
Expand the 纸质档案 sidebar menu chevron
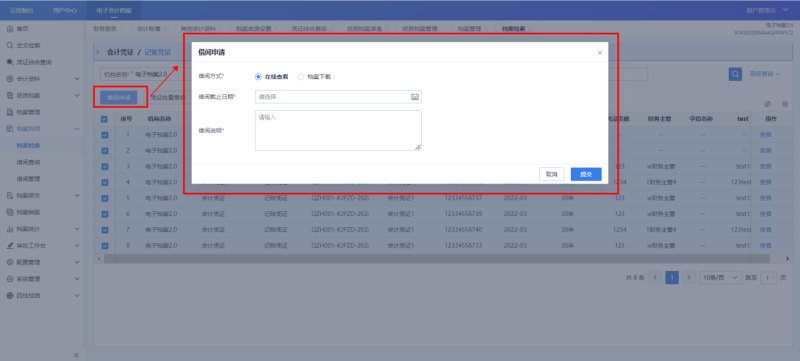[x=77, y=95]
